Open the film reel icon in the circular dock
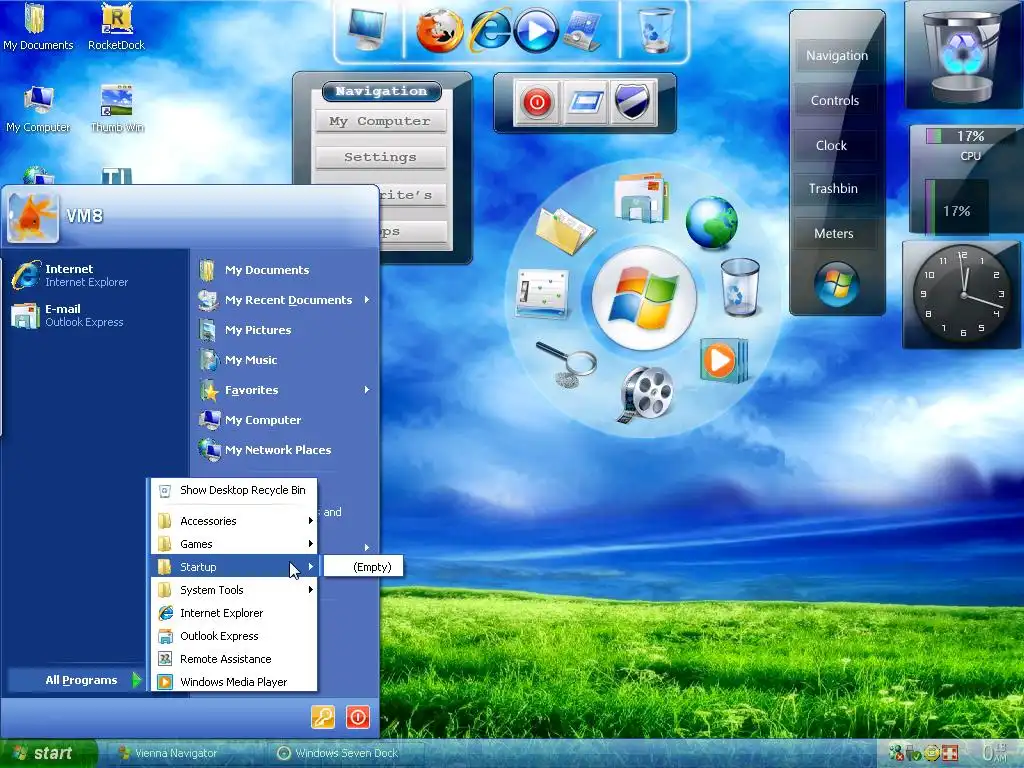The width and height of the screenshot is (1024, 768). point(645,394)
